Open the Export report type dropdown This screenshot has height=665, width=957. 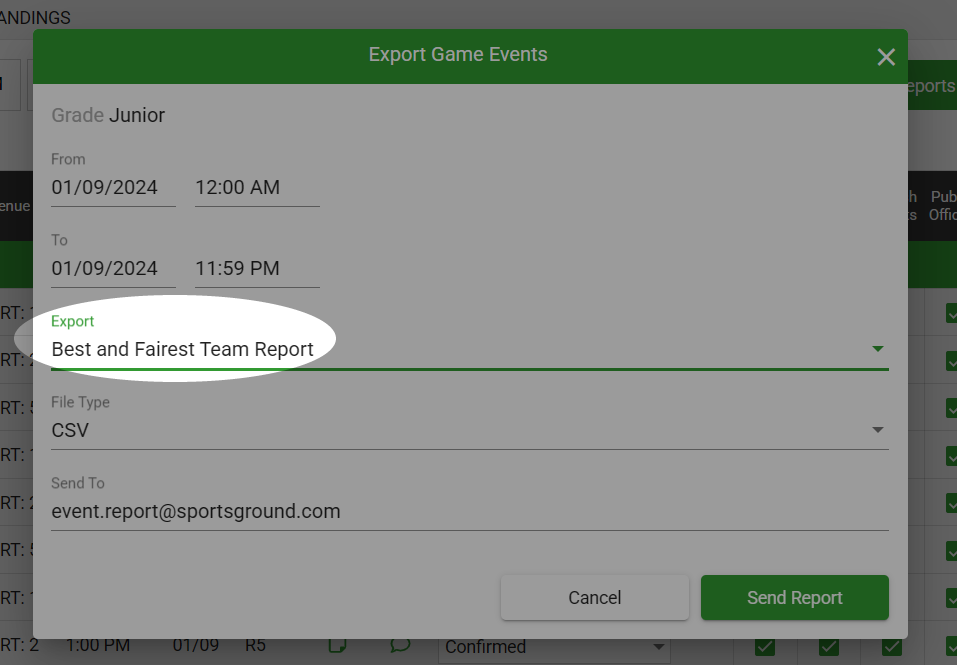tap(469, 349)
